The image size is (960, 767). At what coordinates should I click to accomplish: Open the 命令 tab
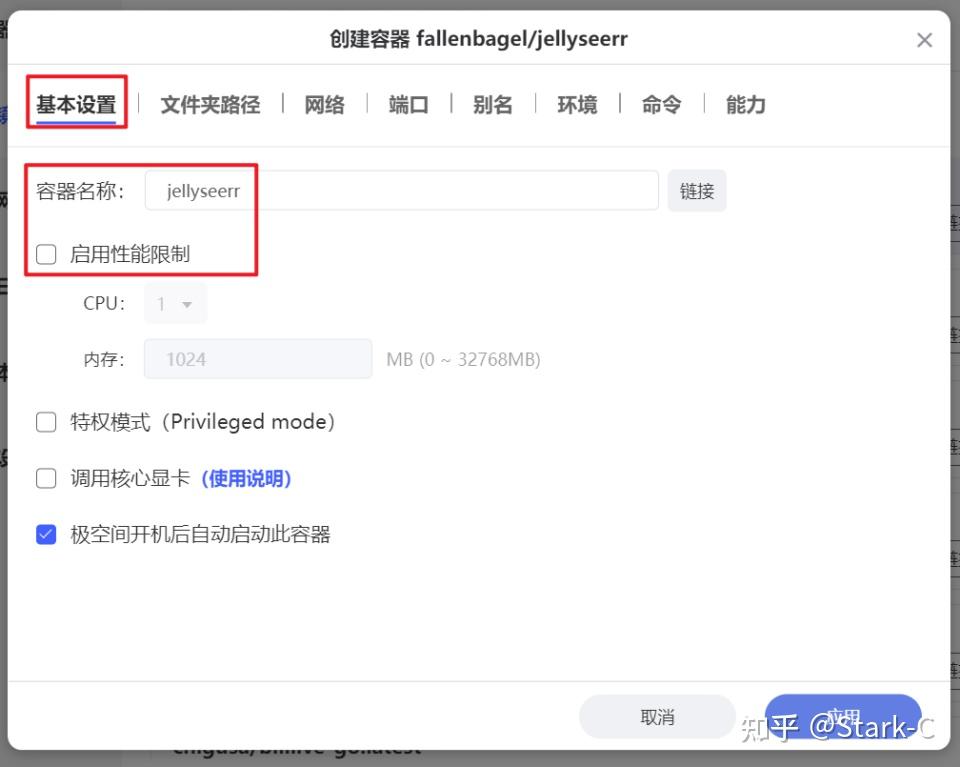[661, 103]
